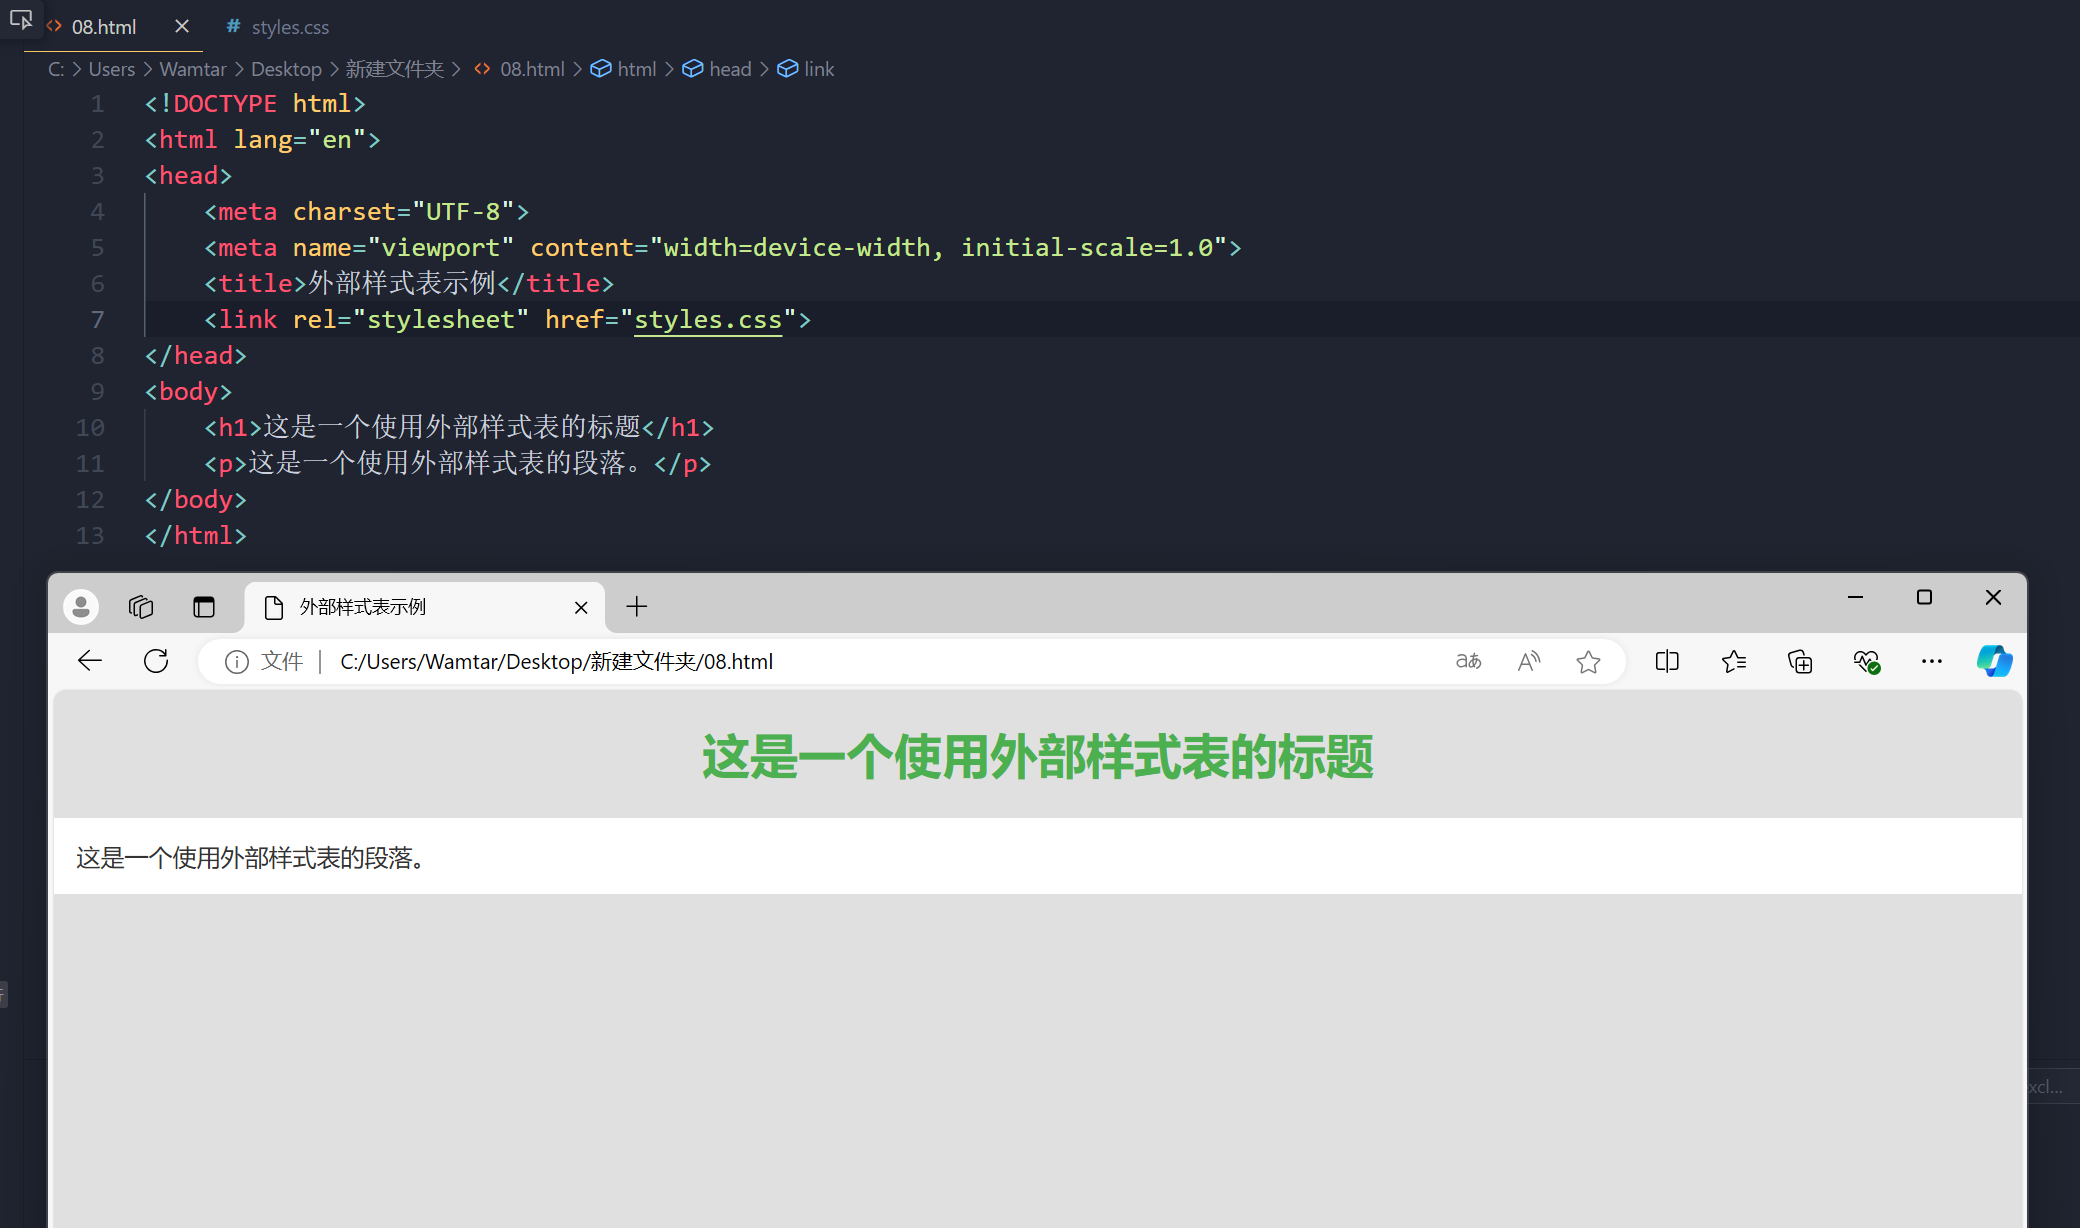Open Copilot in the browser toolbar

tap(1995, 661)
